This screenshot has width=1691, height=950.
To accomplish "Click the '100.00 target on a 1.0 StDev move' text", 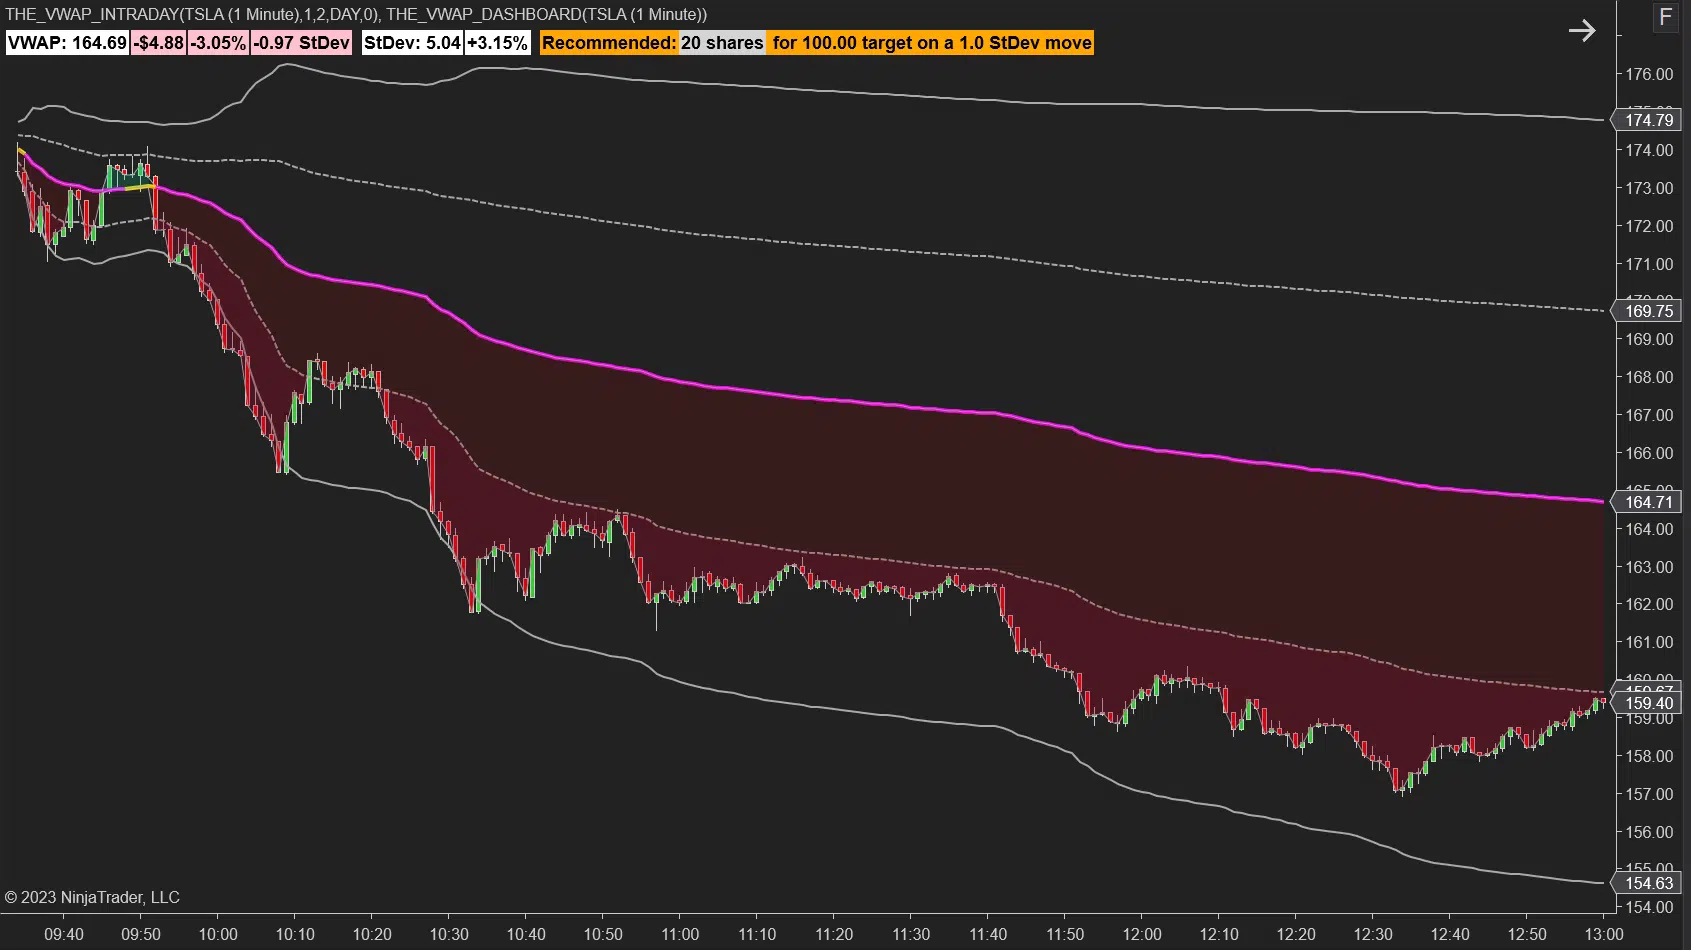I will coord(947,43).
